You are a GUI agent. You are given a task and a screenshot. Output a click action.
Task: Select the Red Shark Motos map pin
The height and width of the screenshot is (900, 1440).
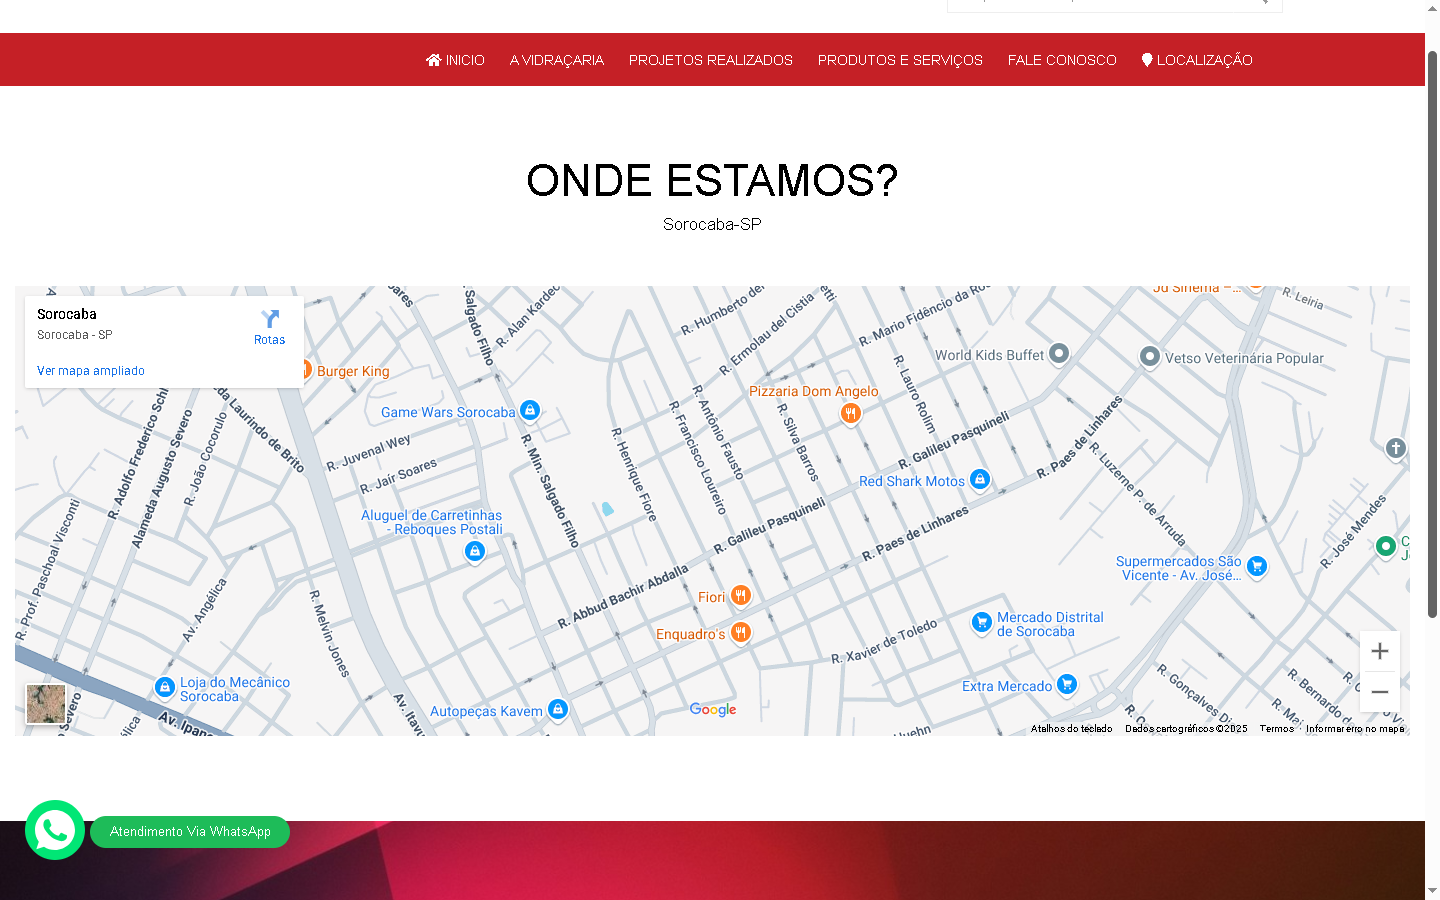pyautogui.click(x=980, y=479)
